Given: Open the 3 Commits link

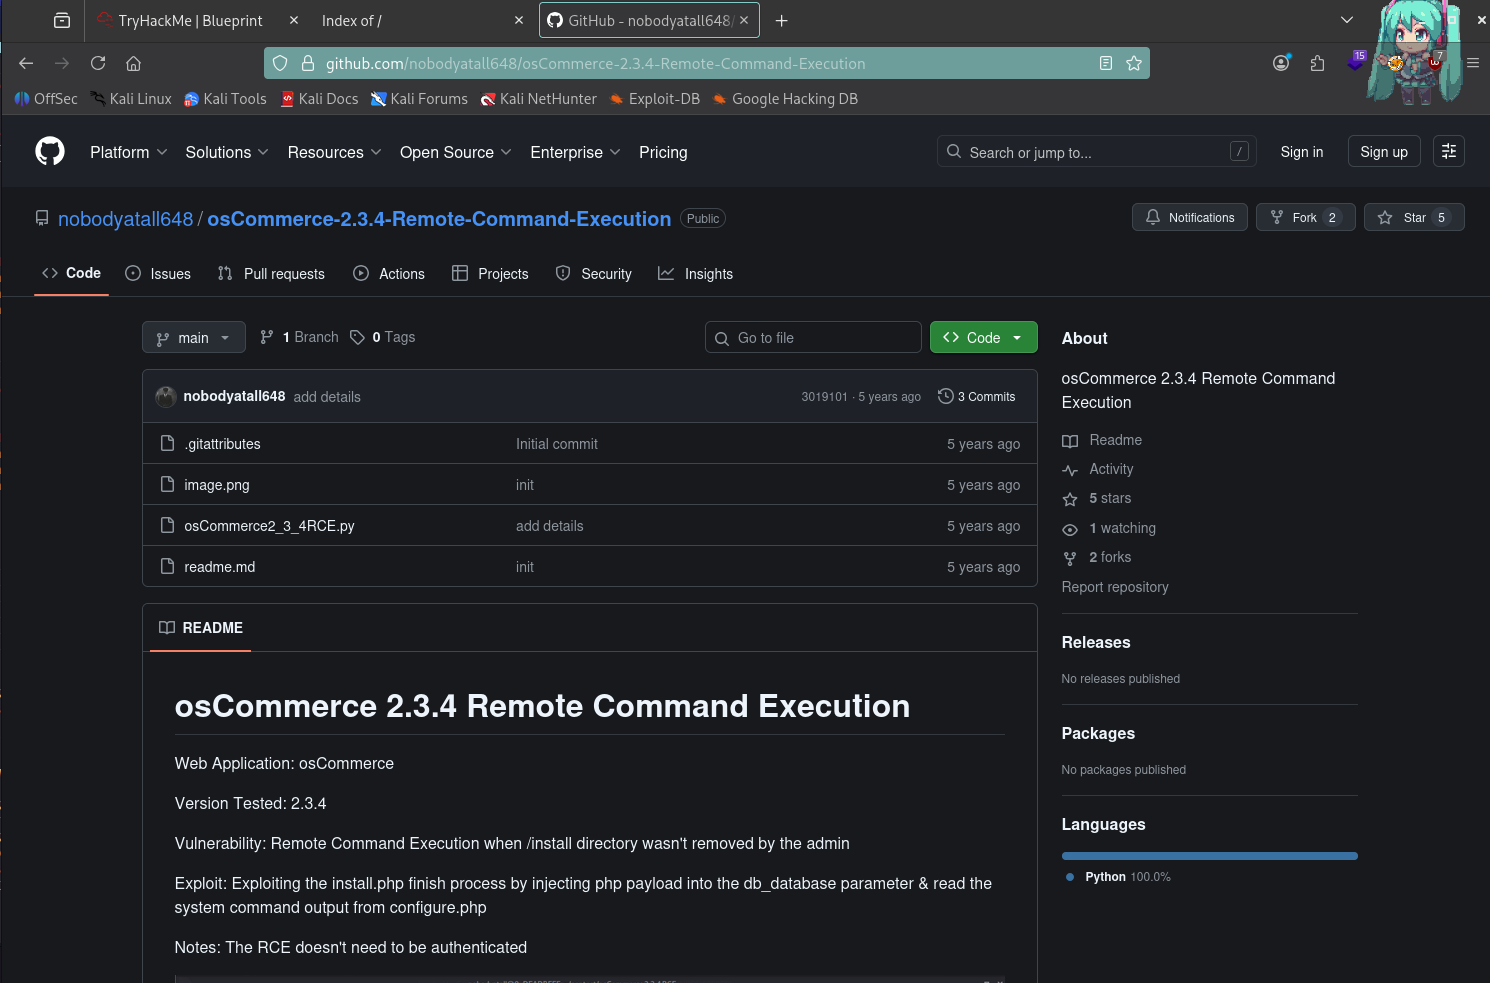Looking at the screenshot, I should coord(977,396).
